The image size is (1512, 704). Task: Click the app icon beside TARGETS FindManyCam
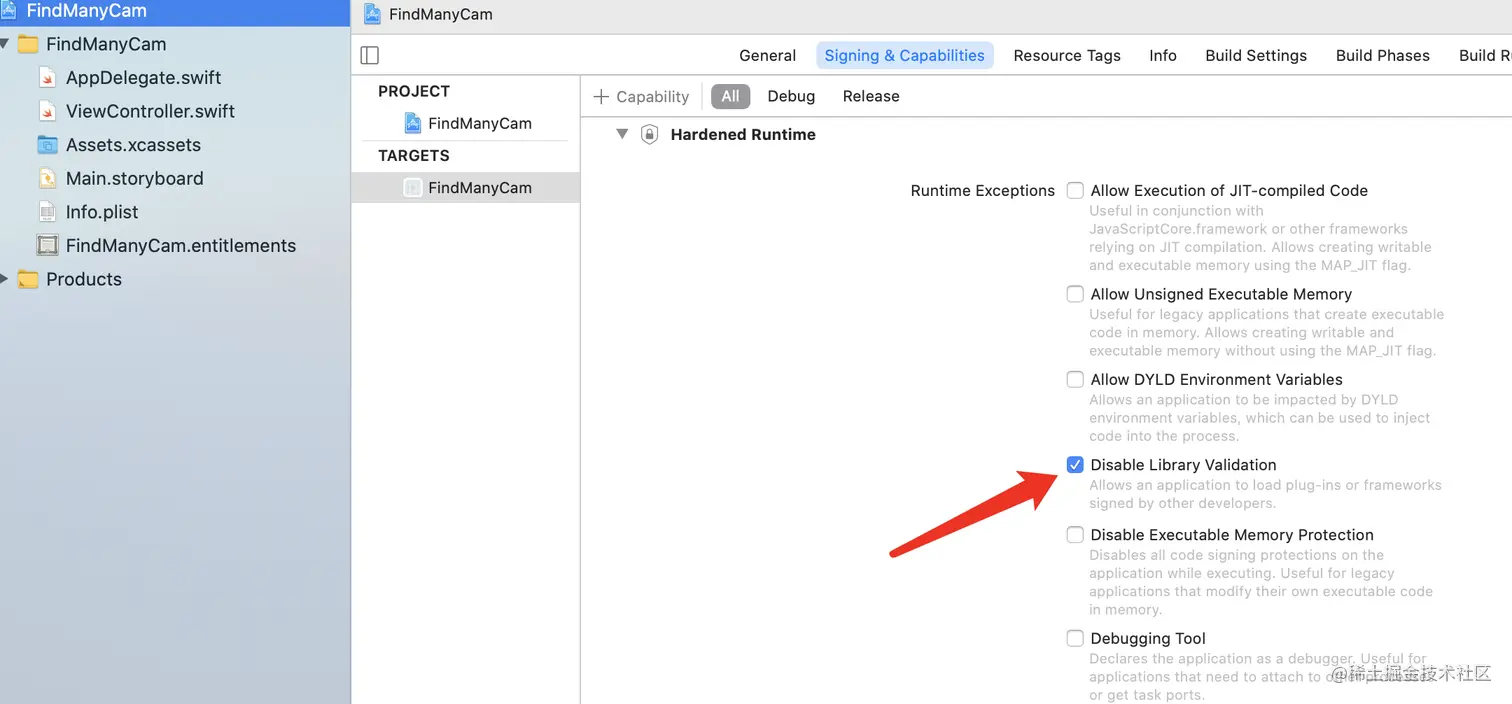click(413, 187)
